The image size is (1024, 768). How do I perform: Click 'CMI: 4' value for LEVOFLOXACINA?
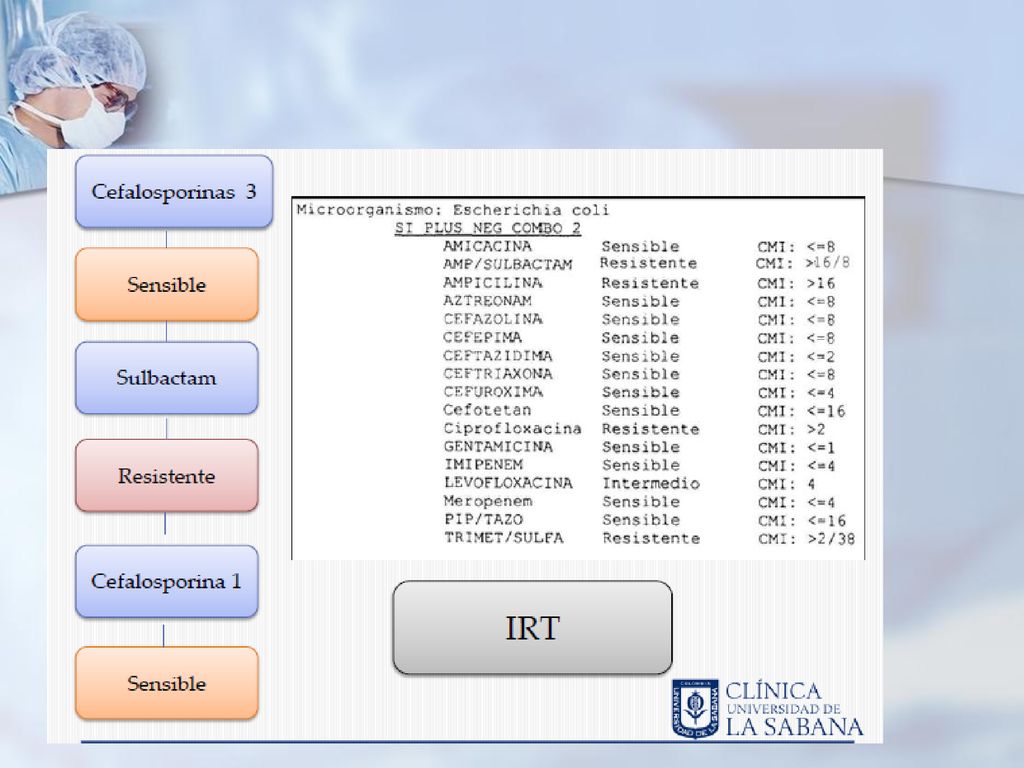[786, 484]
